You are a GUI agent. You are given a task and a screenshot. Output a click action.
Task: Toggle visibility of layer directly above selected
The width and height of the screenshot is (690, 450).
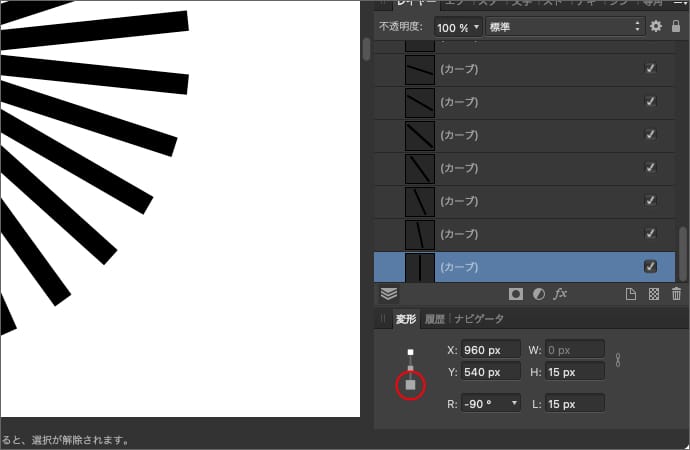[650, 234]
